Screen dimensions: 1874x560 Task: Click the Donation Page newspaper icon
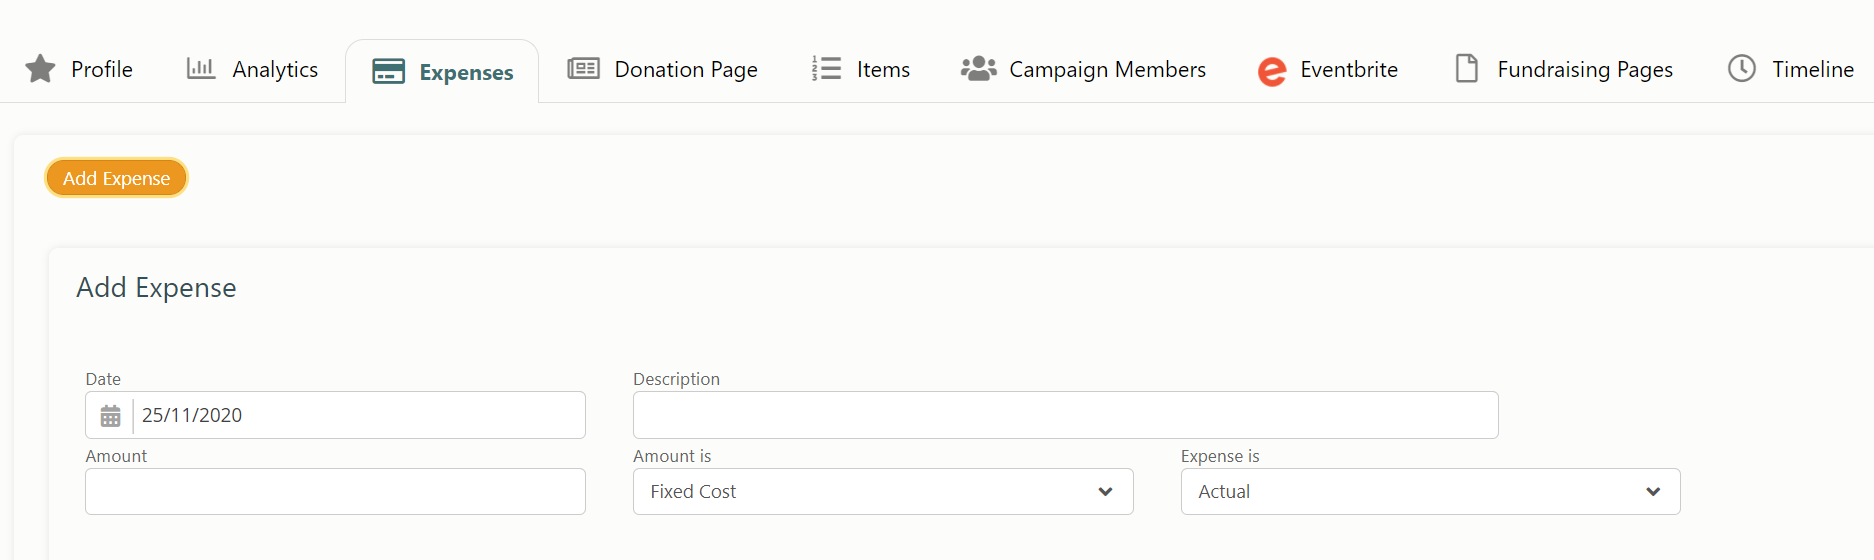click(x=583, y=68)
